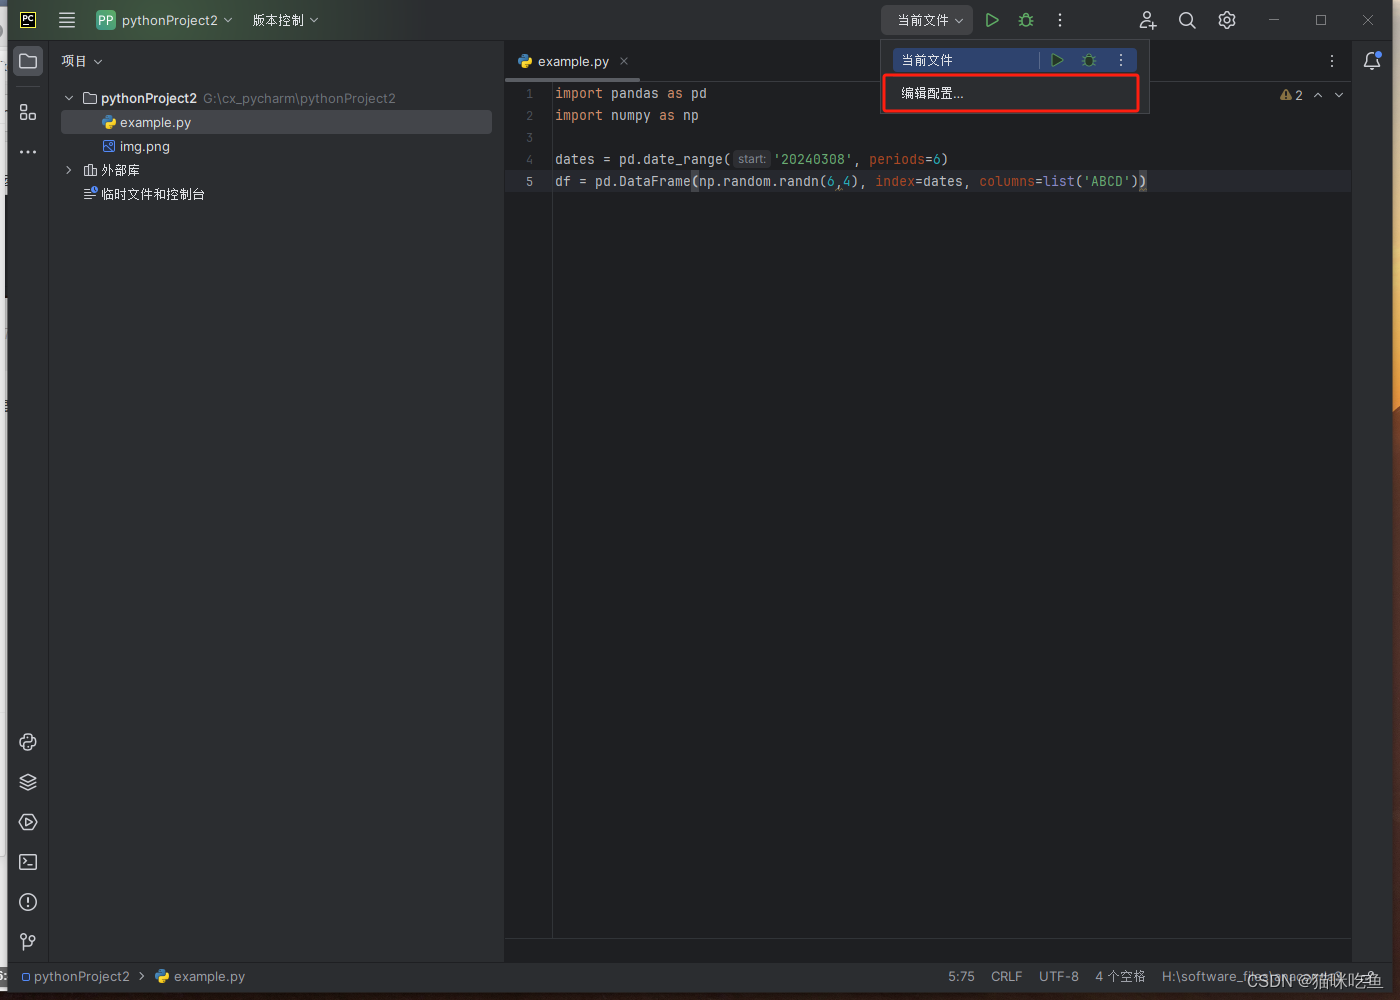Select 编辑配置... menu entry

pyautogui.click(x=1011, y=93)
